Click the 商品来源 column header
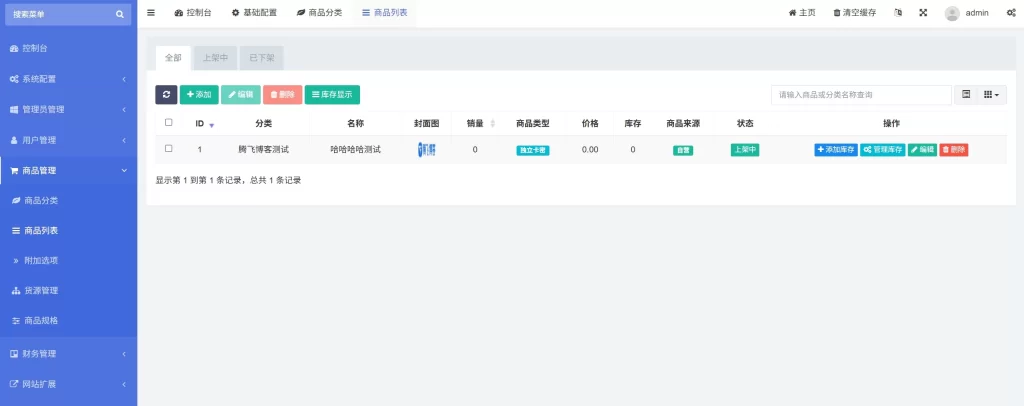 tap(683, 123)
